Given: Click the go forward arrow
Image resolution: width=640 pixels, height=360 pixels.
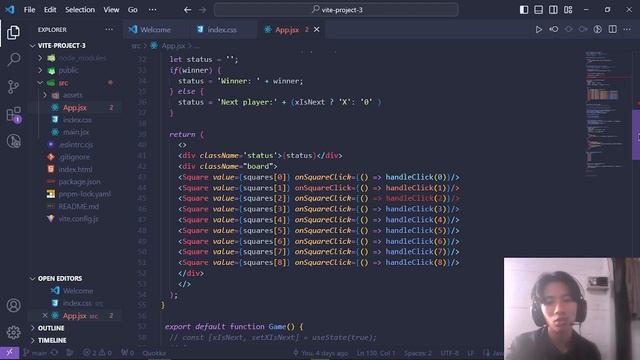Looking at the screenshot, I should (x=202, y=10).
